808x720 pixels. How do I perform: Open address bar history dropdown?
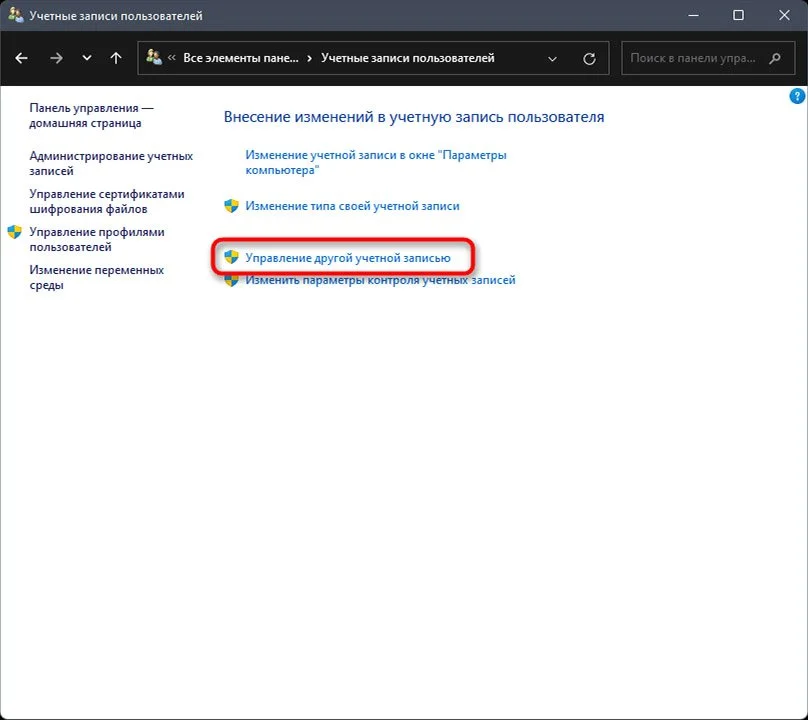[552, 59]
